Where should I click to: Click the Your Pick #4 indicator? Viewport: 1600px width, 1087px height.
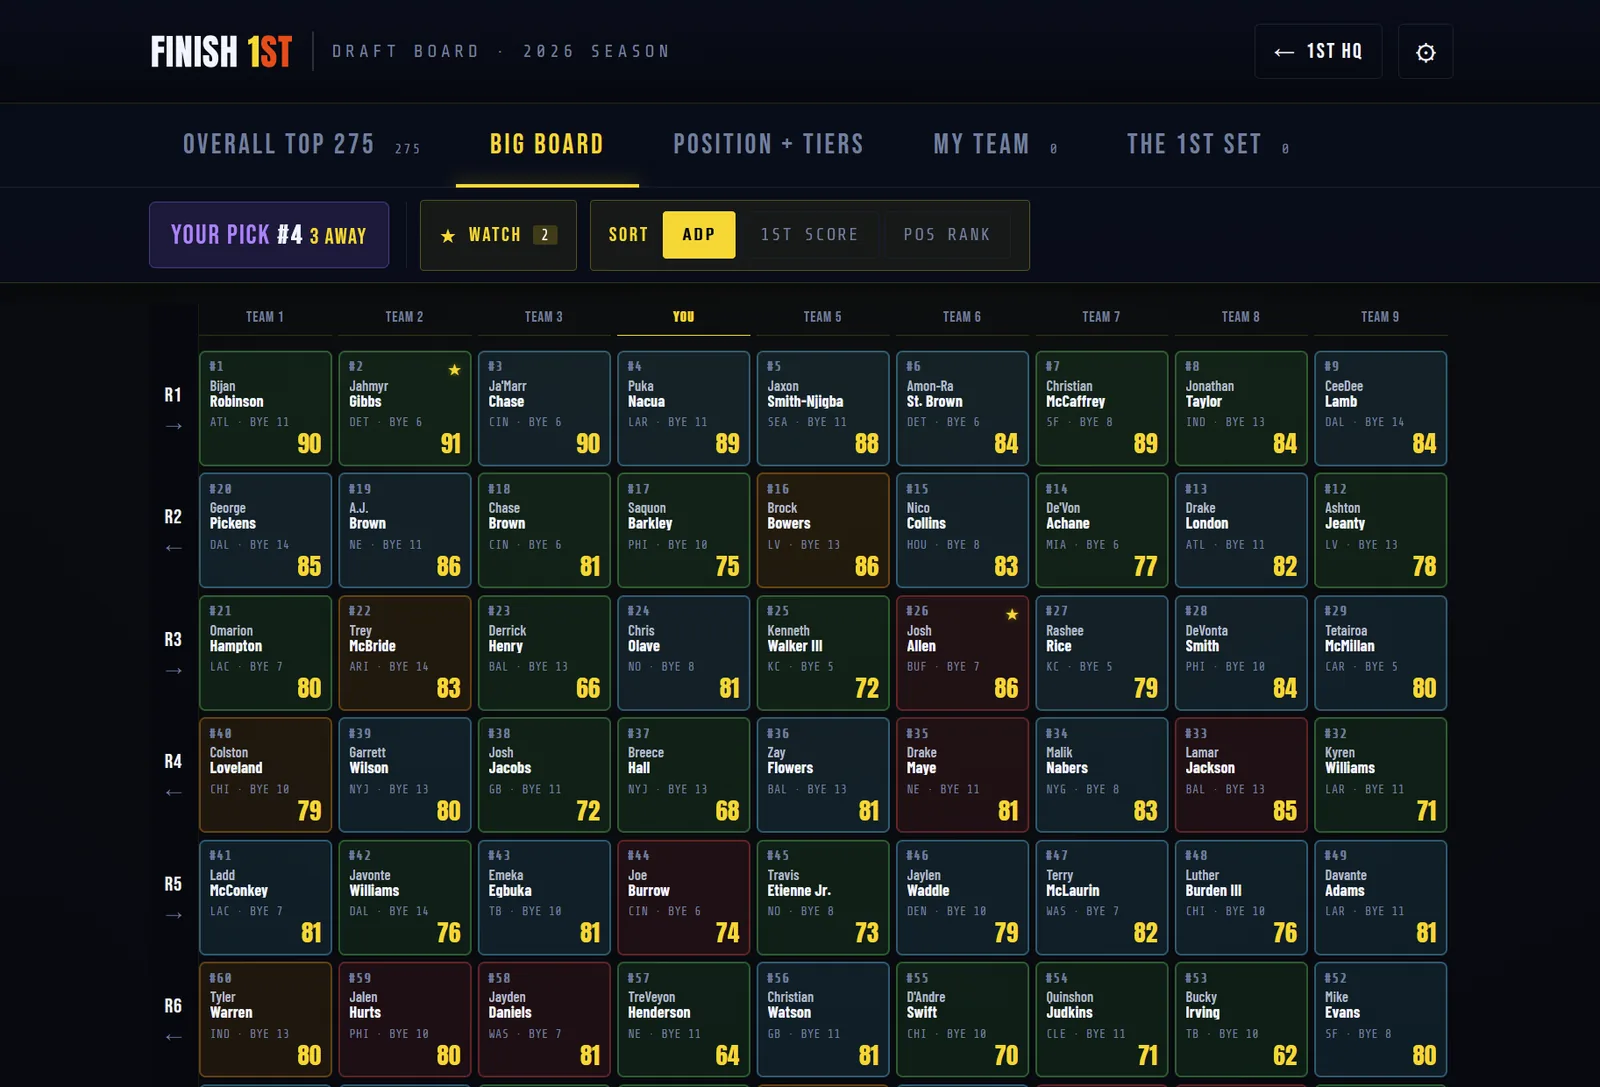coord(269,235)
